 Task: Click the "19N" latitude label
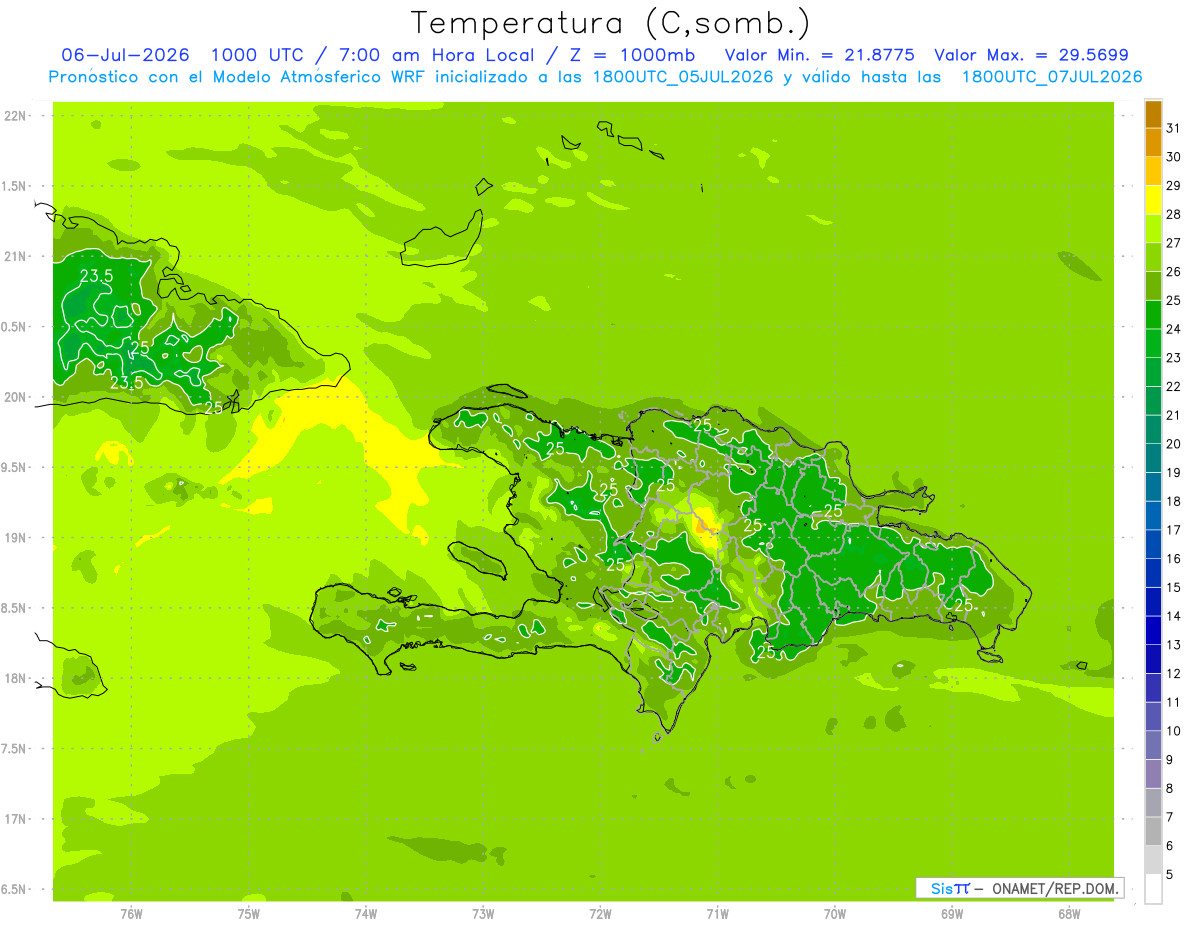point(15,537)
